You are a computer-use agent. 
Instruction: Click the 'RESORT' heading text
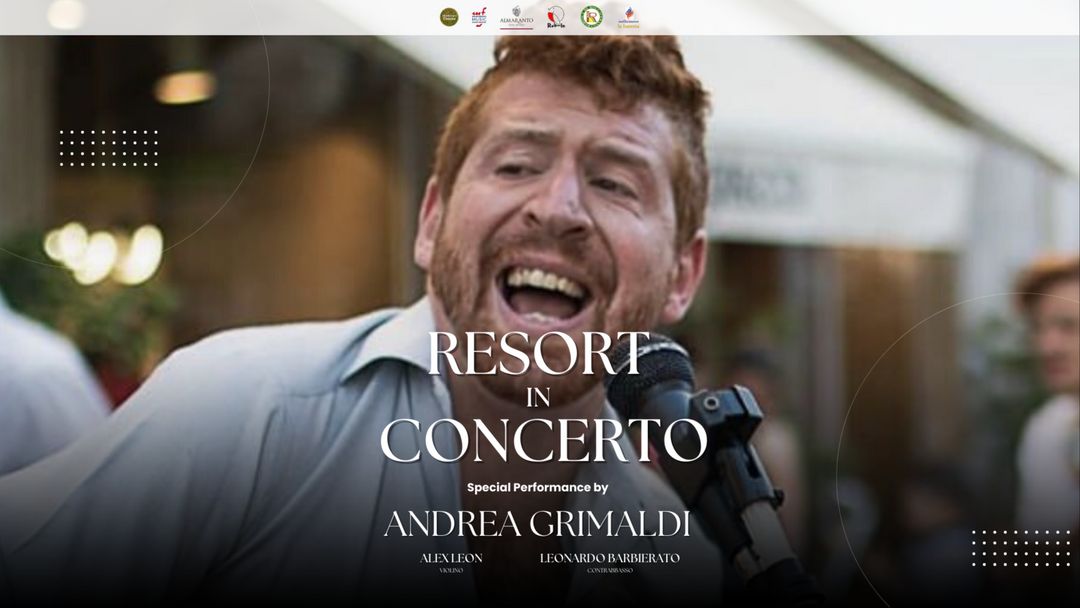539,354
